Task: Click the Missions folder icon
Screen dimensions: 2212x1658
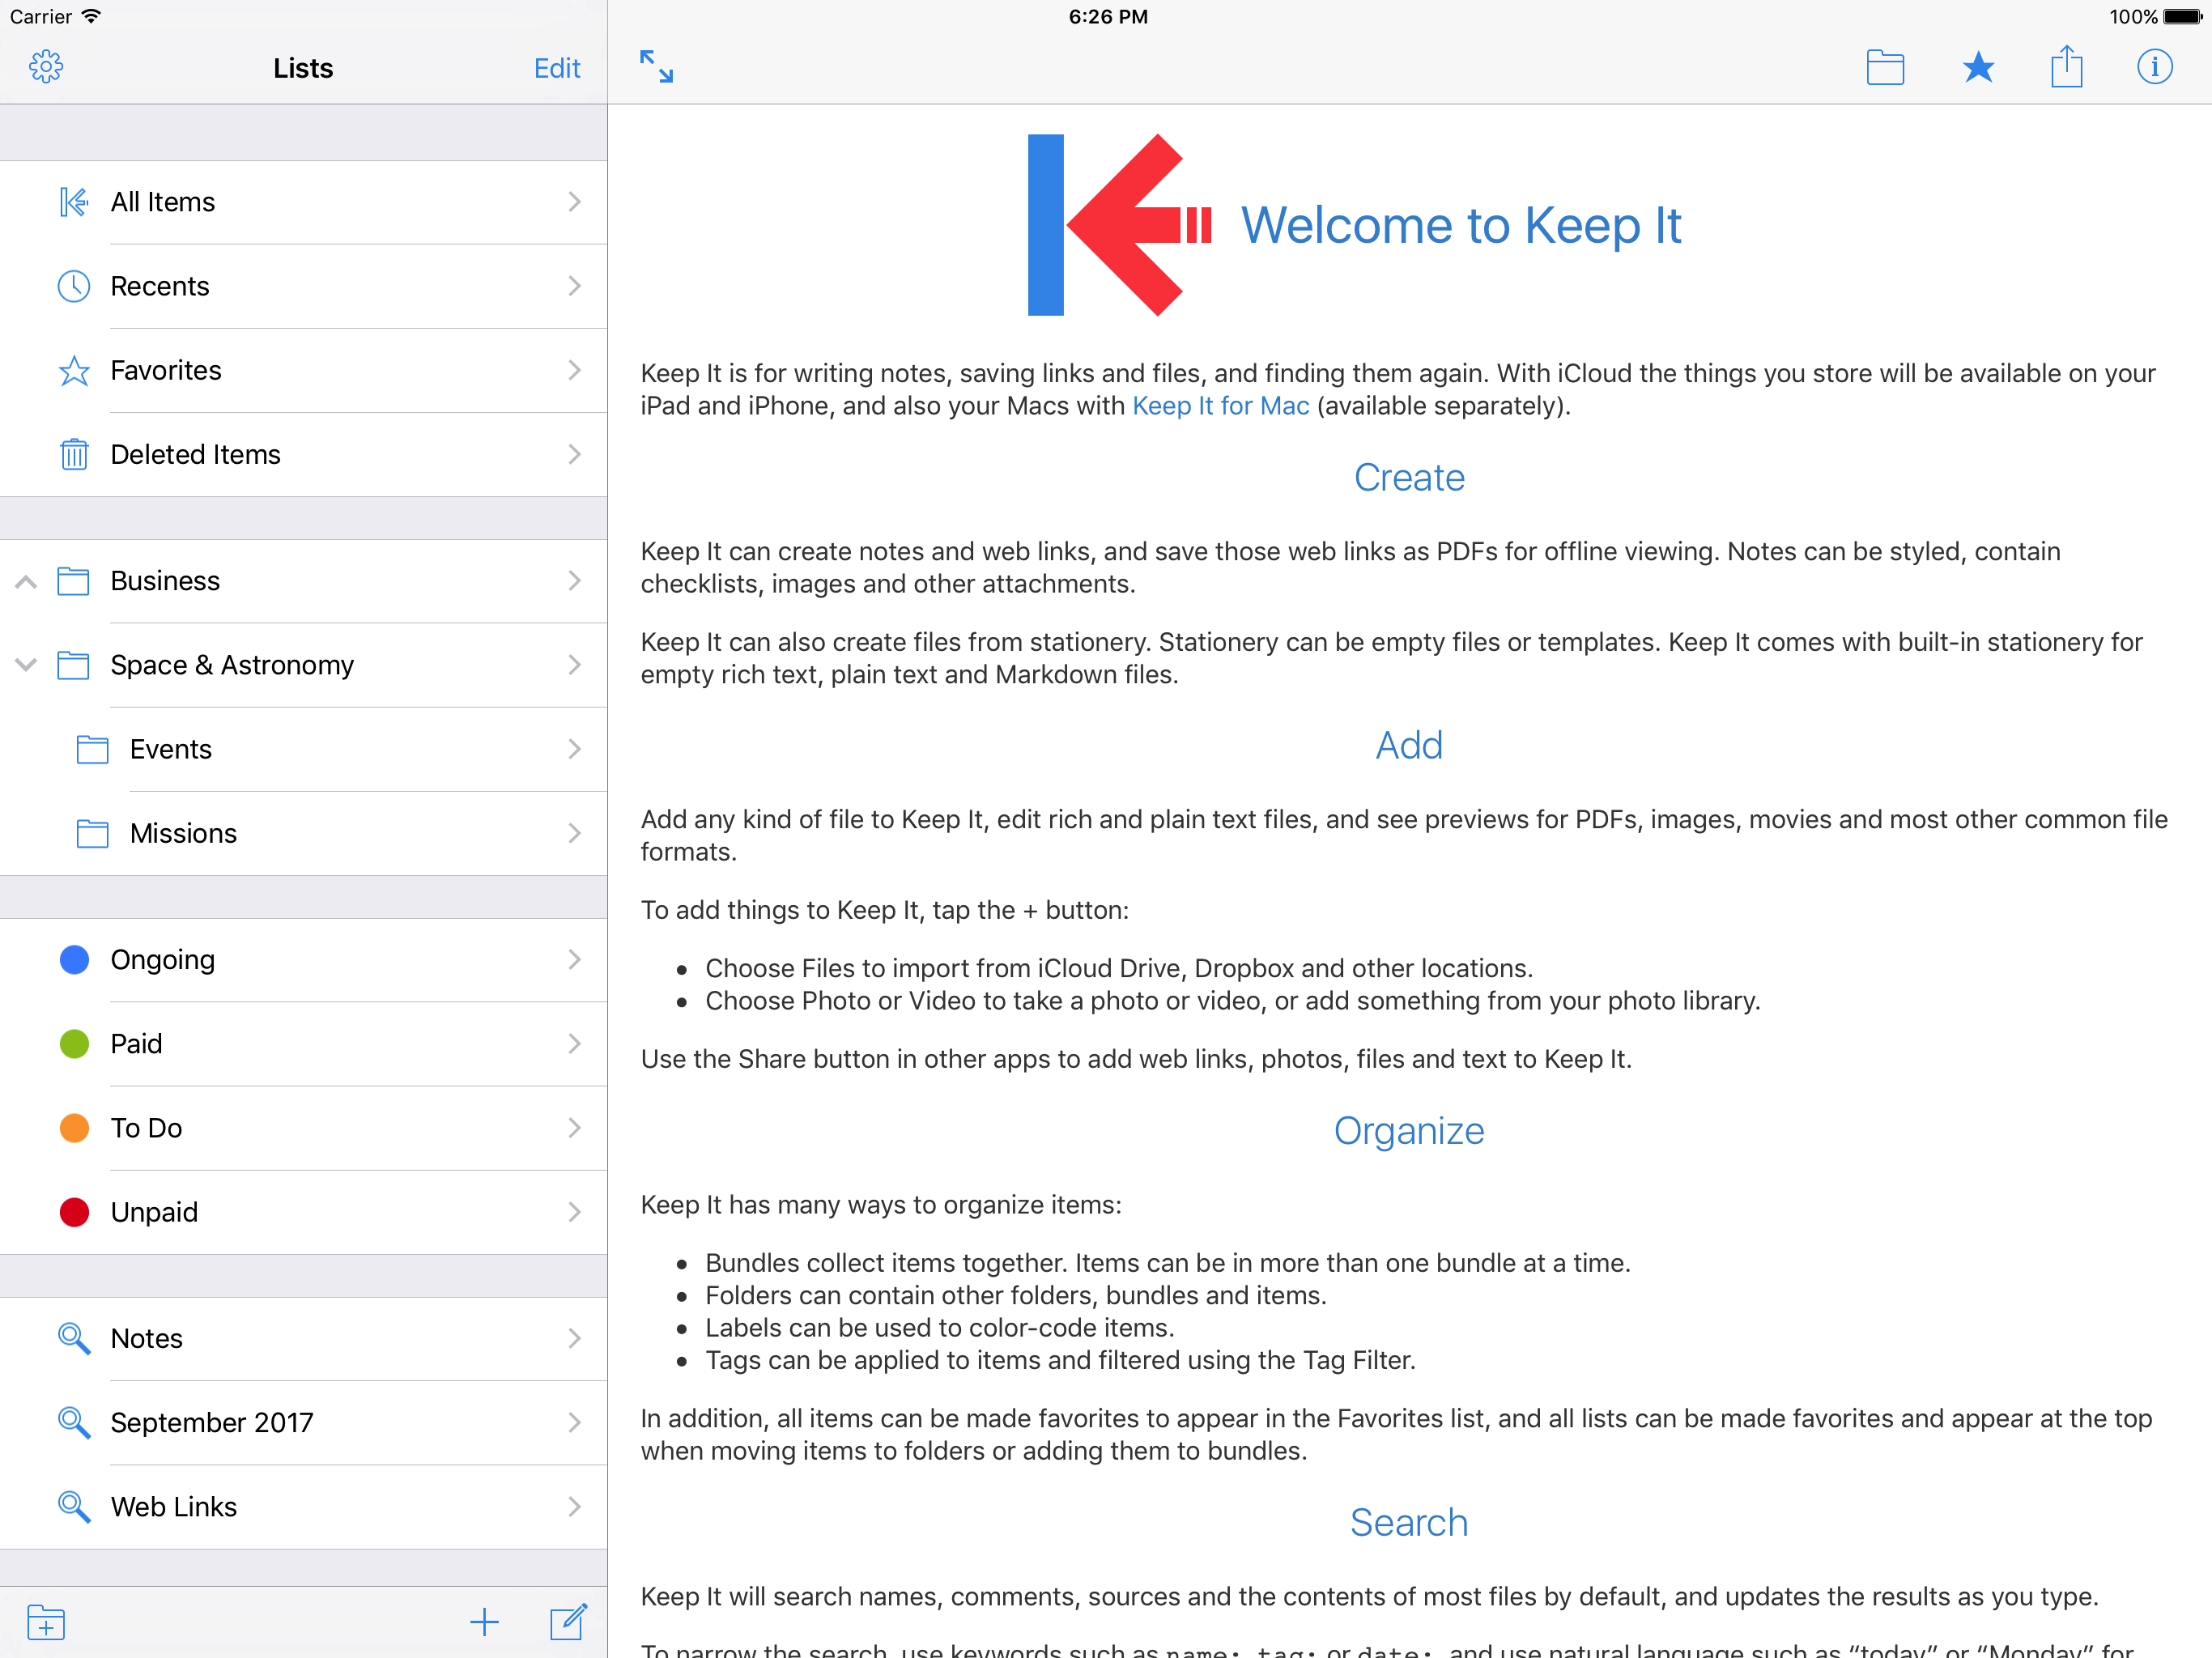Action: pos(93,833)
